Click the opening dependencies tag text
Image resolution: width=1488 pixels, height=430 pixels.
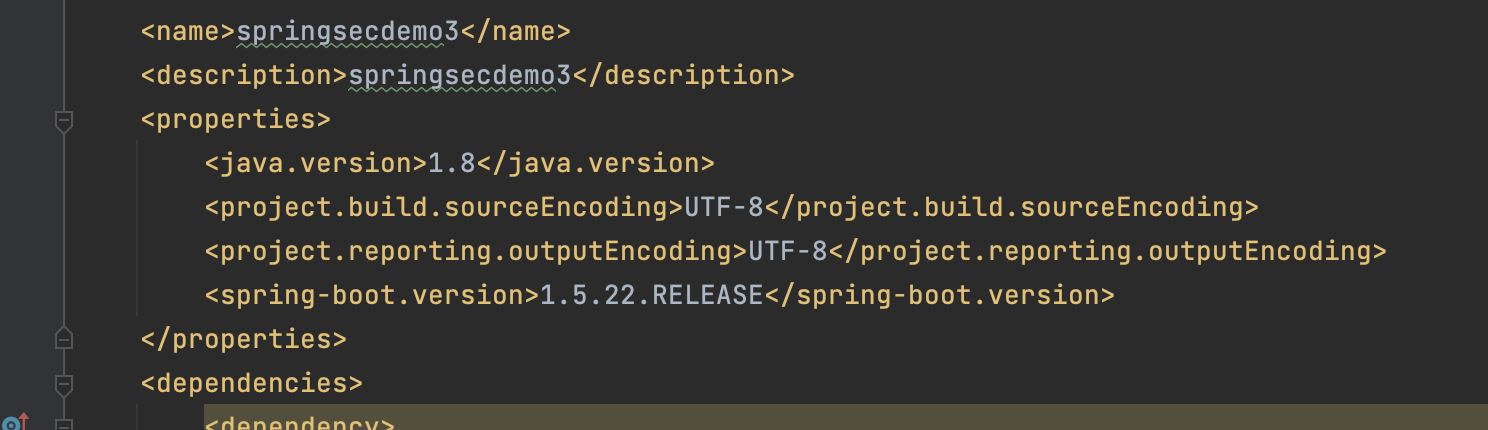tap(252, 383)
